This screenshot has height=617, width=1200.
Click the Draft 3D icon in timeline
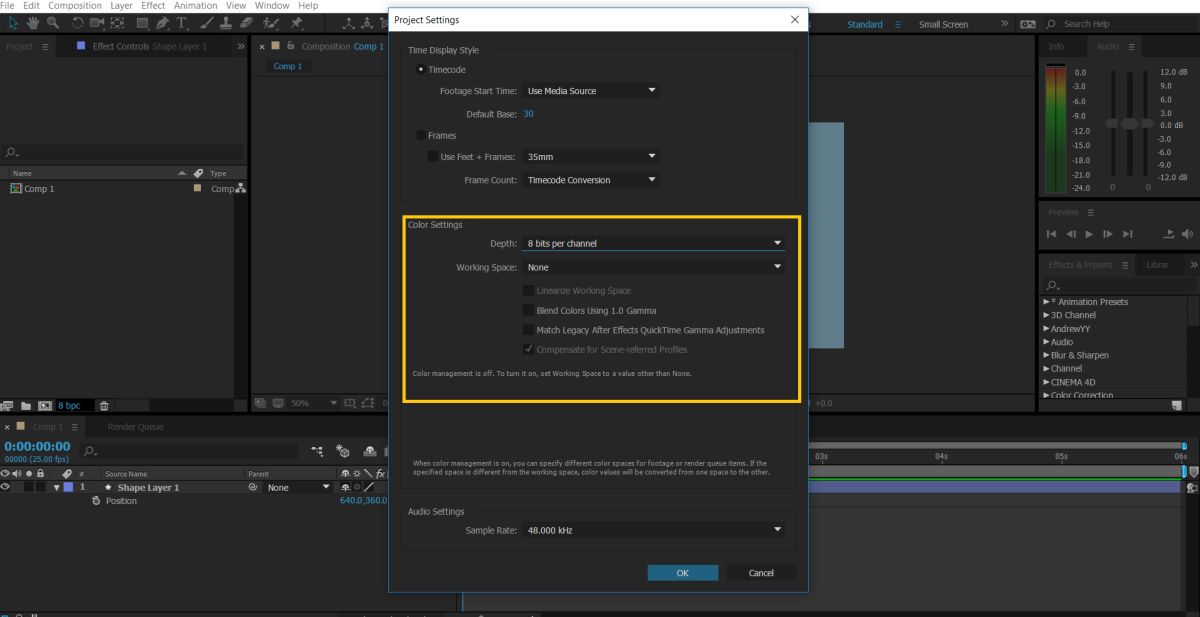pyautogui.click(x=343, y=451)
